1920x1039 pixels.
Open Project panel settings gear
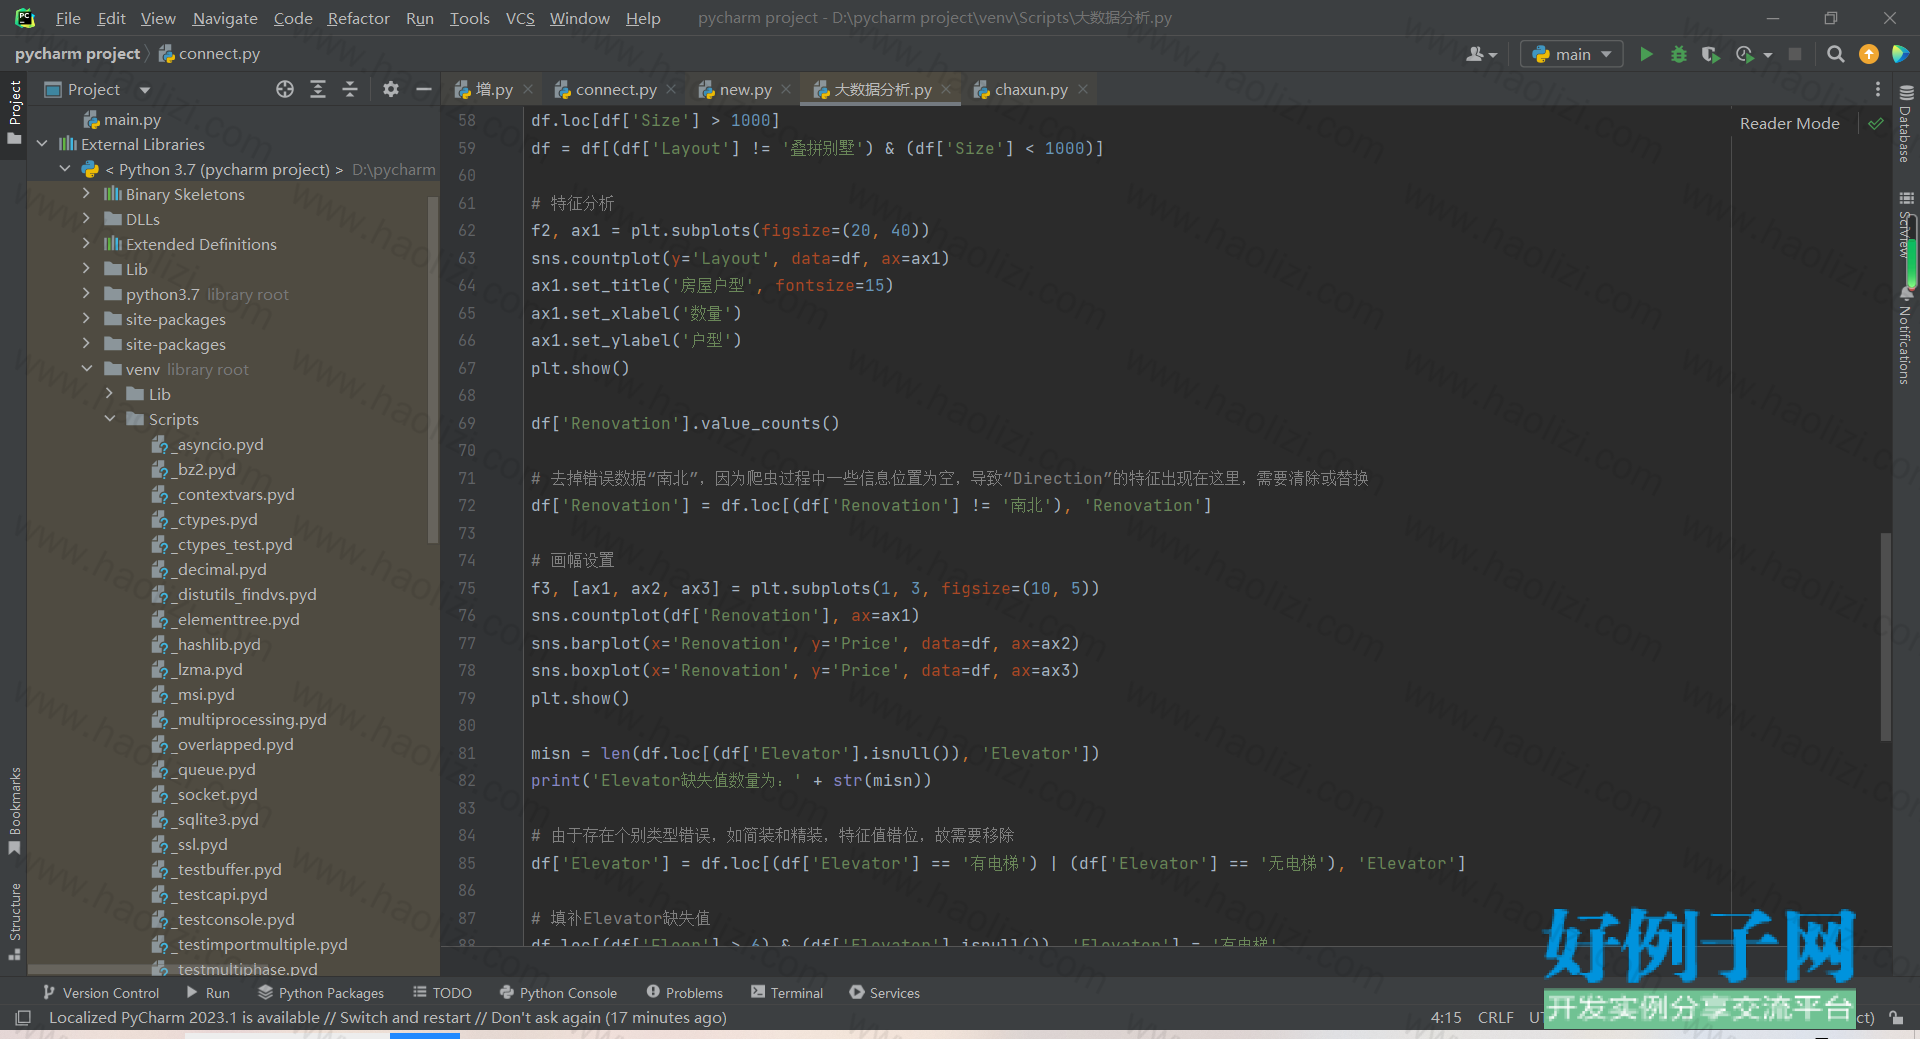(391, 89)
